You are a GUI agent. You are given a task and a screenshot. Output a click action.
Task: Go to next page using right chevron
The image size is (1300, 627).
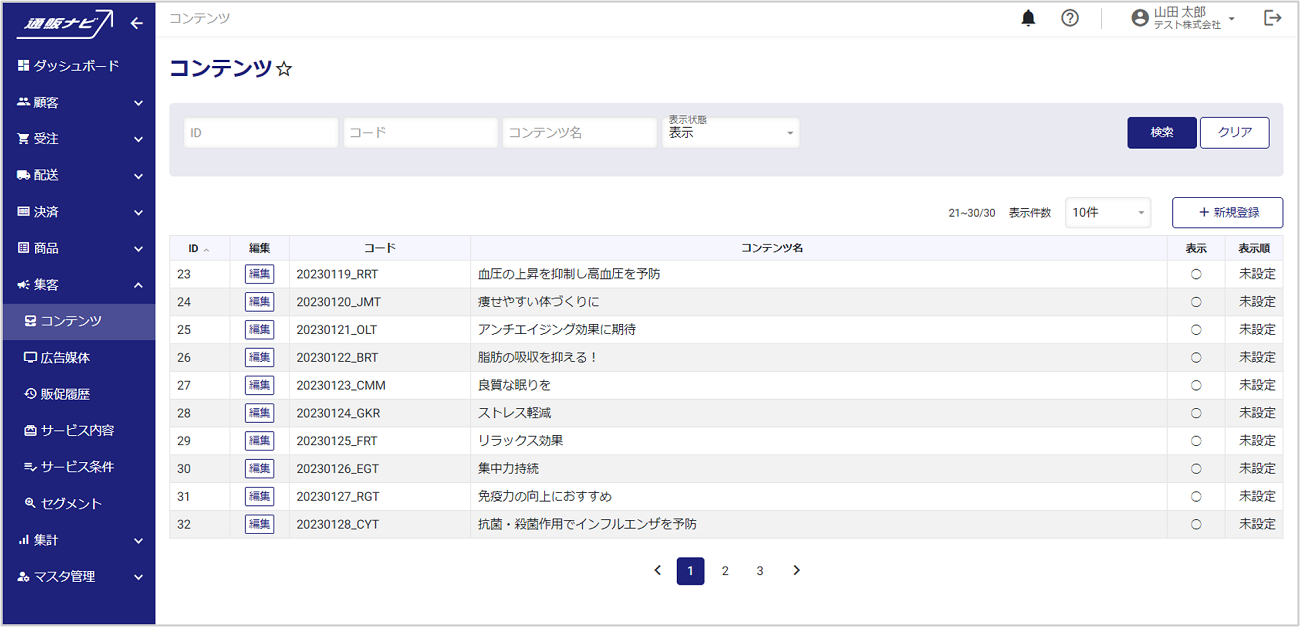[x=796, y=570]
